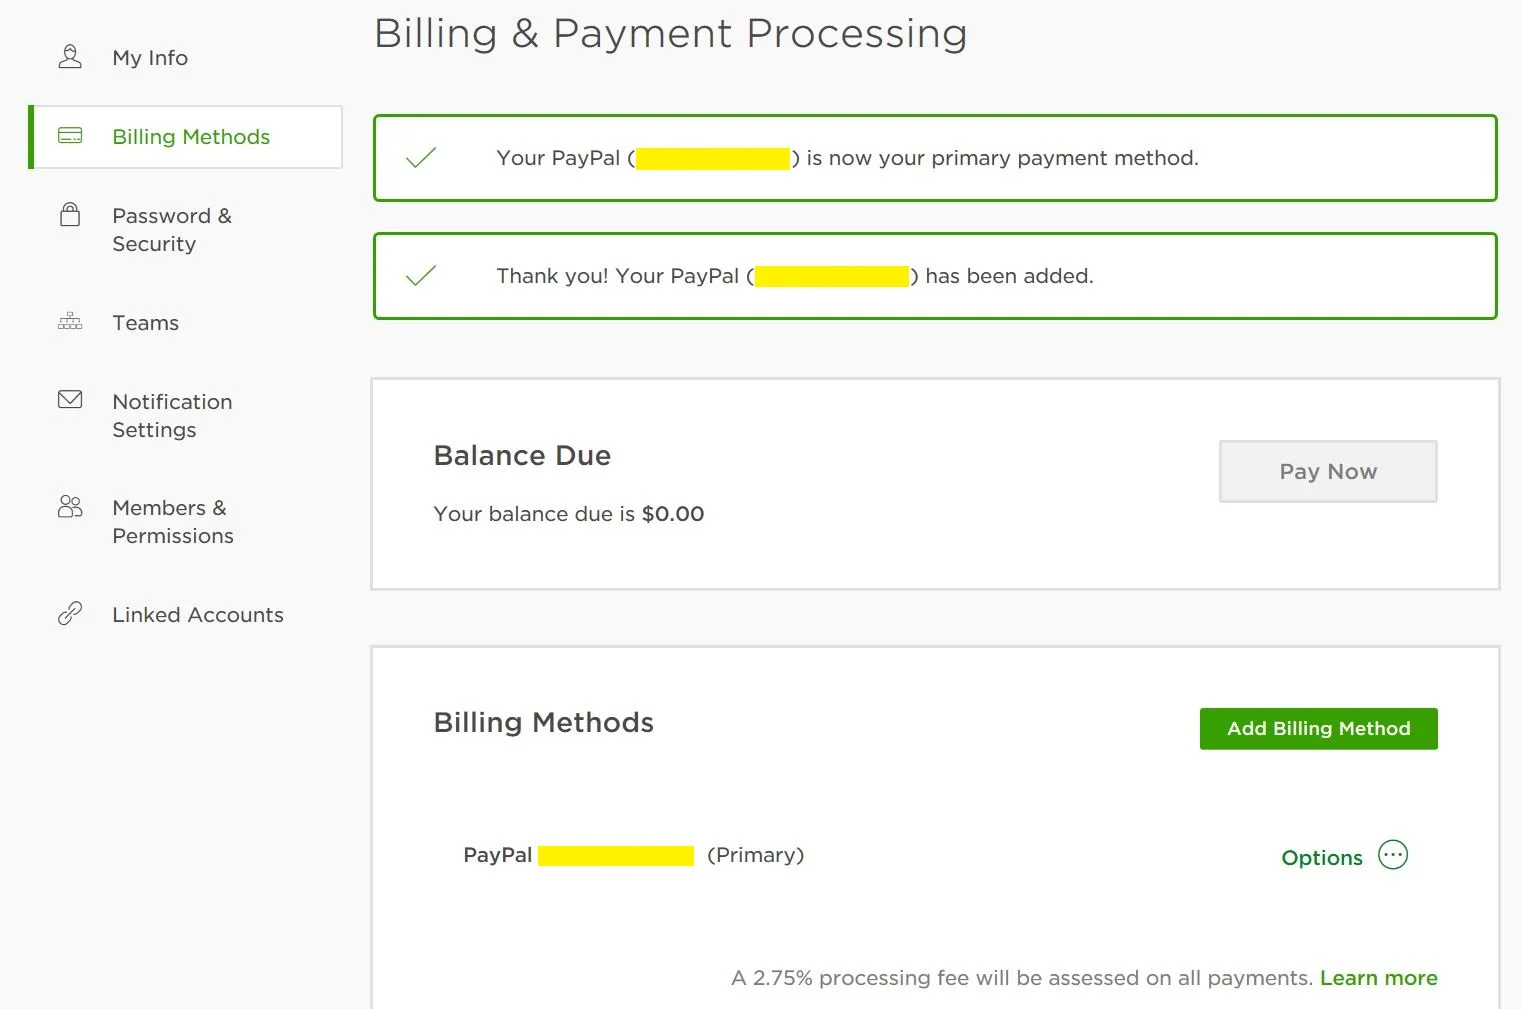The width and height of the screenshot is (1521, 1009).
Task: Open the Options link for PayPal
Action: [x=1322, y=858]
